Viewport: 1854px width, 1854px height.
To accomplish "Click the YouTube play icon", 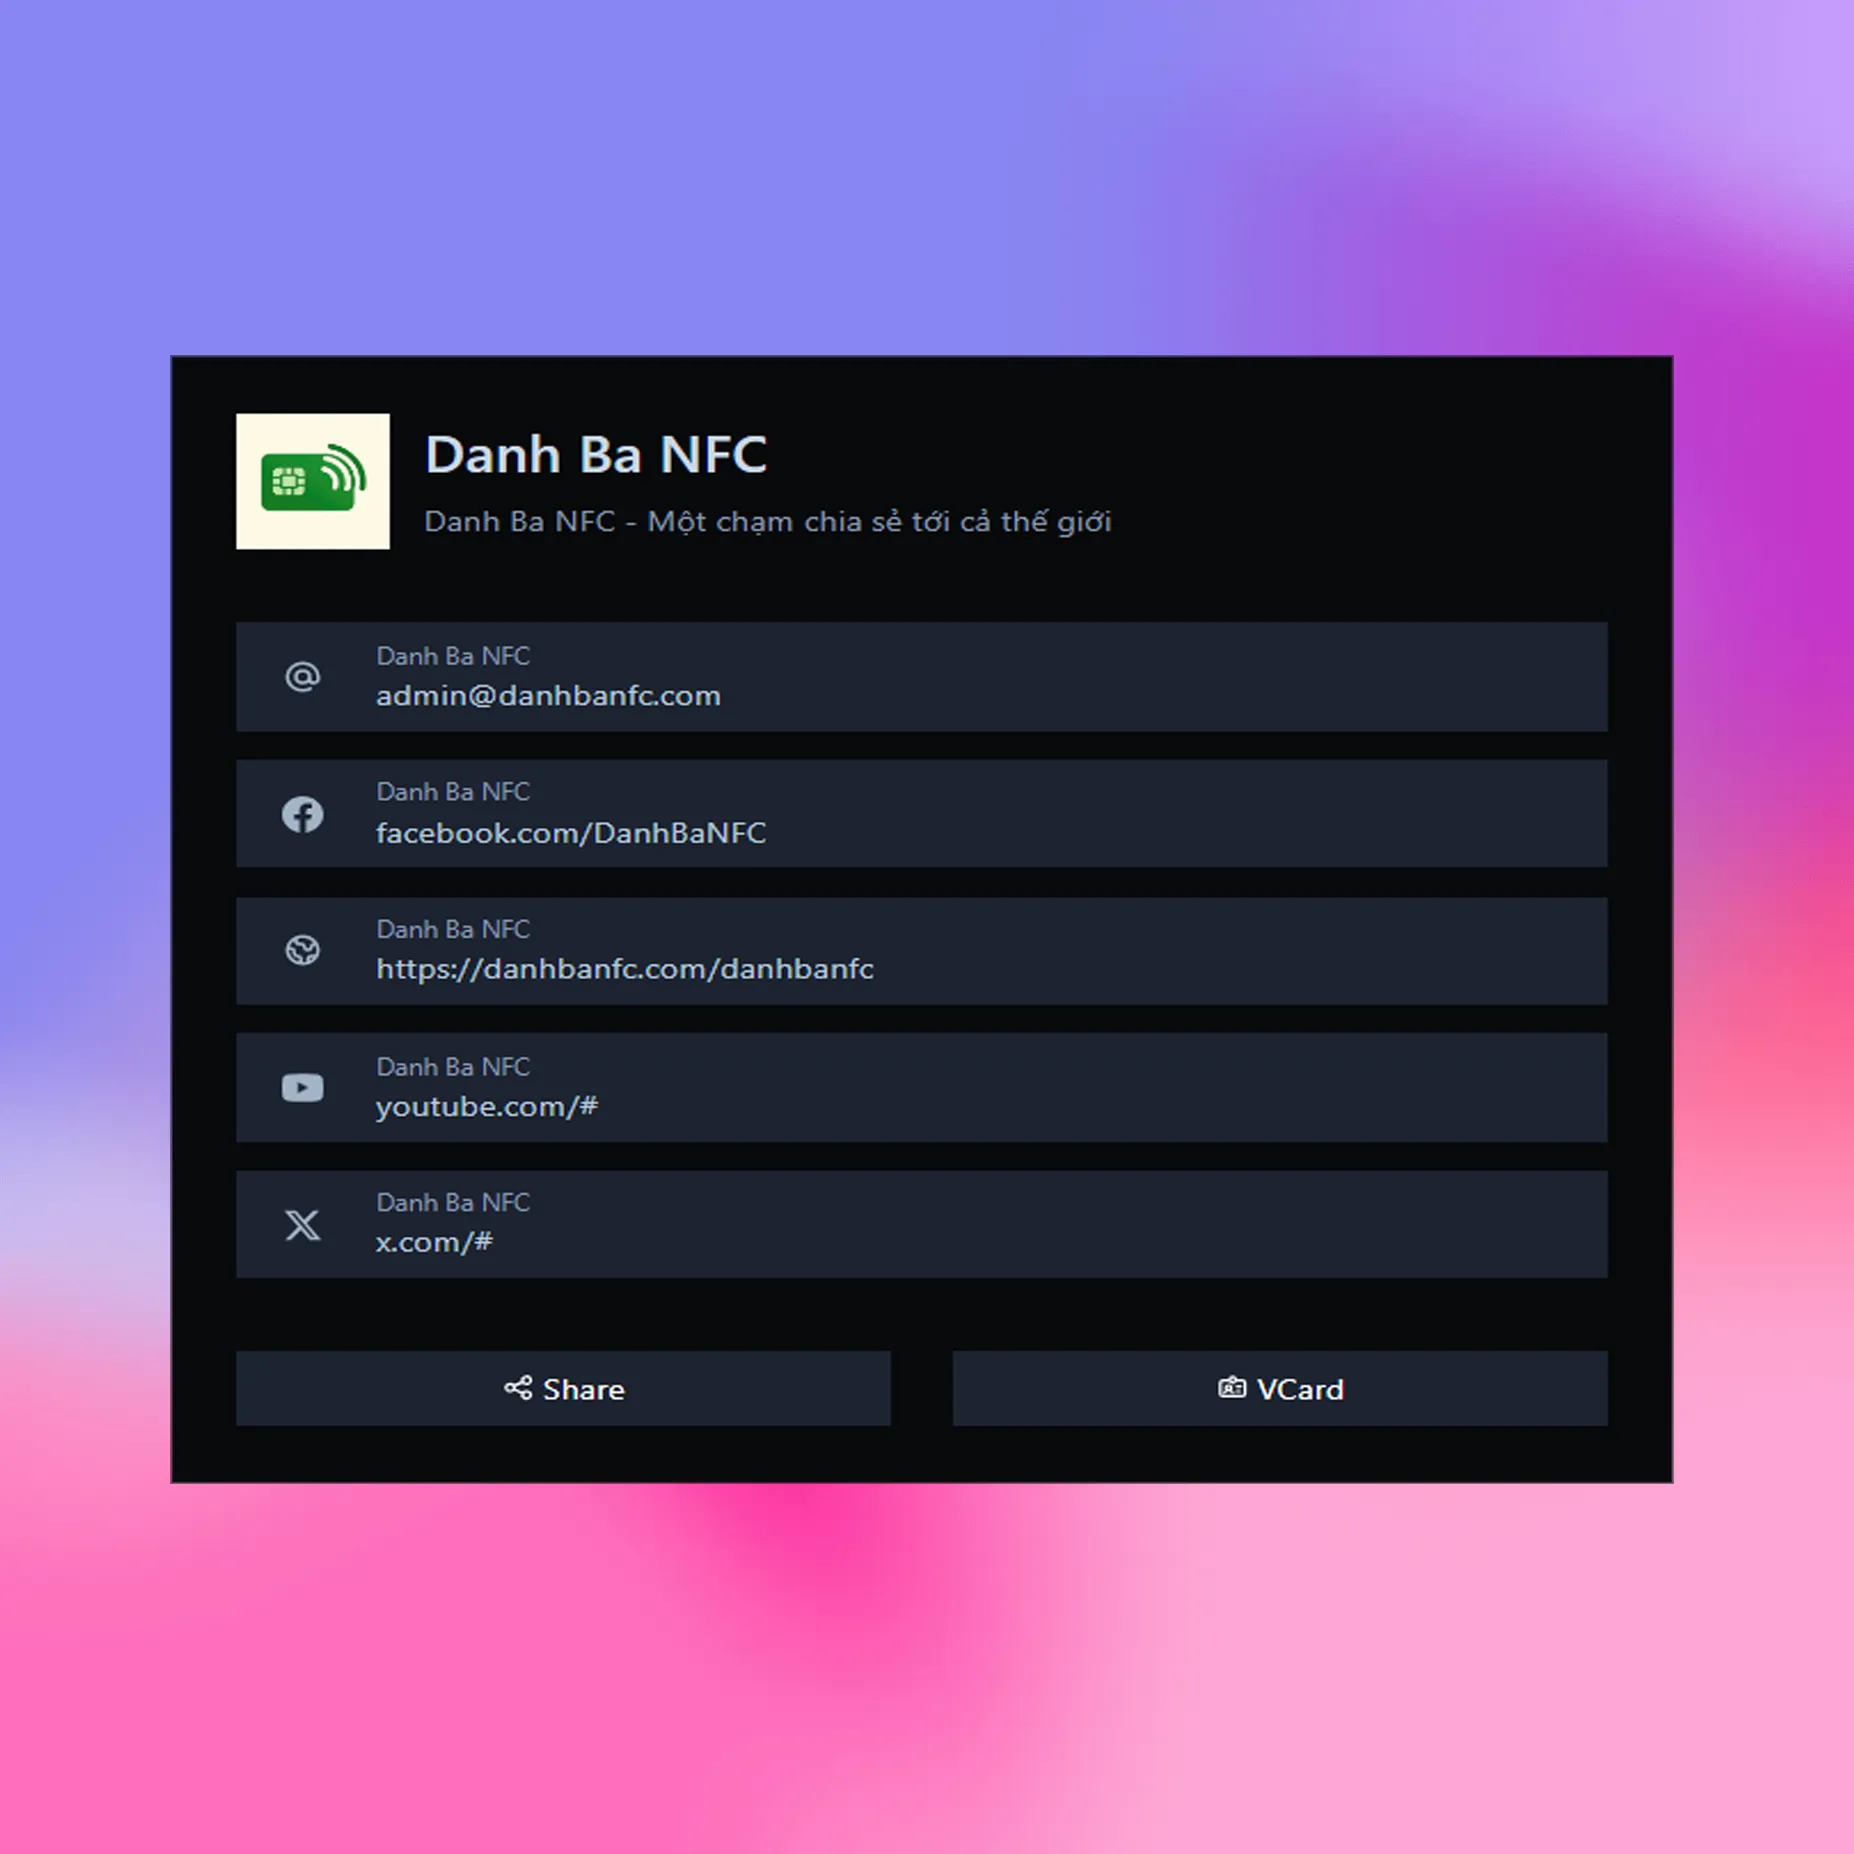I will 302,1087.
